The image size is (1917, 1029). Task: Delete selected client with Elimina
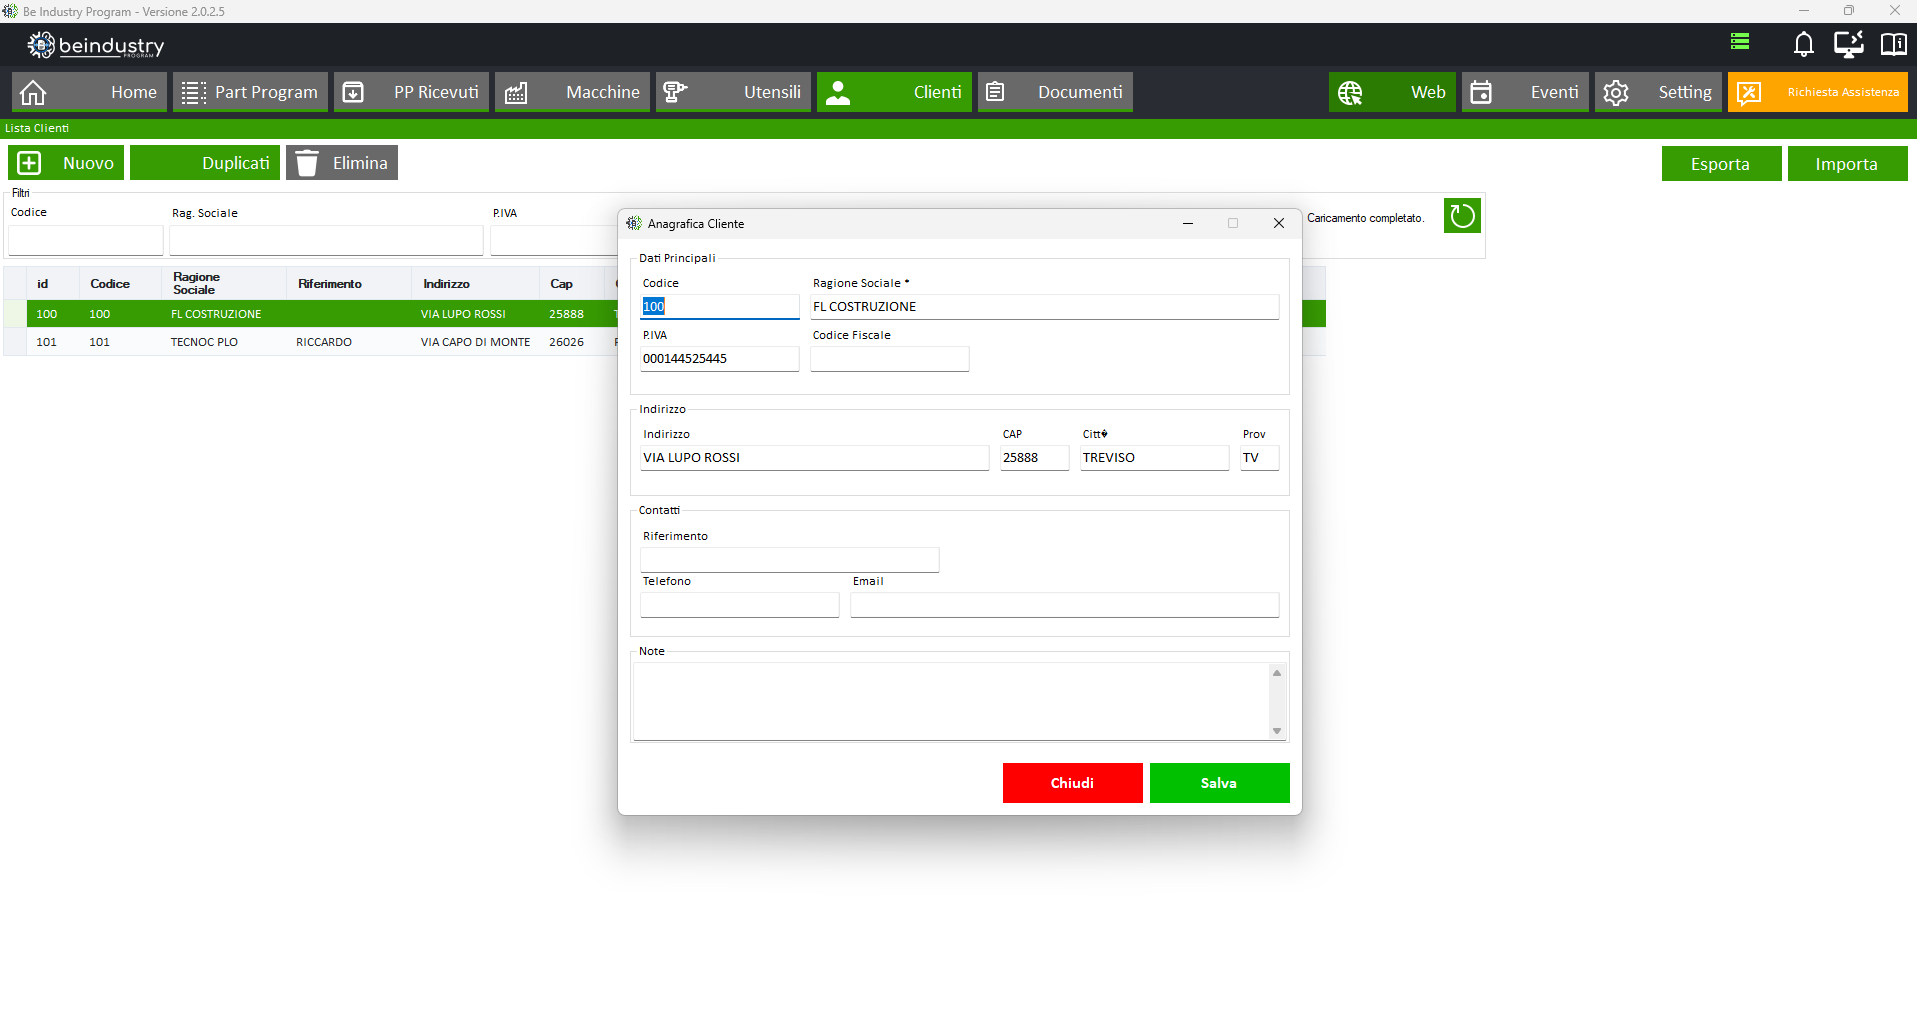pyautogui.click(x=342, y=163)
